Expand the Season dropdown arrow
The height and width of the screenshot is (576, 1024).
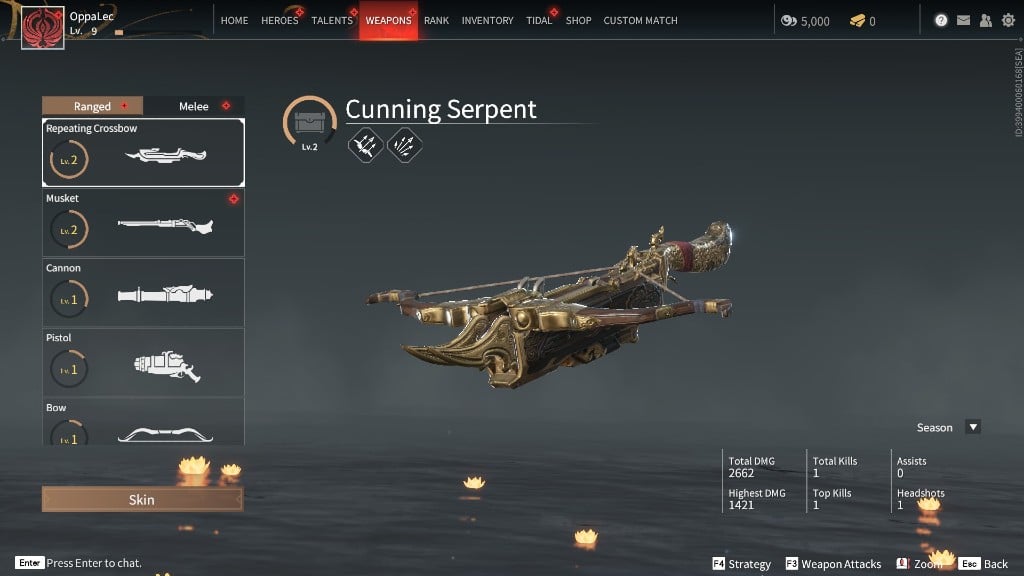pyautogui.click(x=973, y=427)
